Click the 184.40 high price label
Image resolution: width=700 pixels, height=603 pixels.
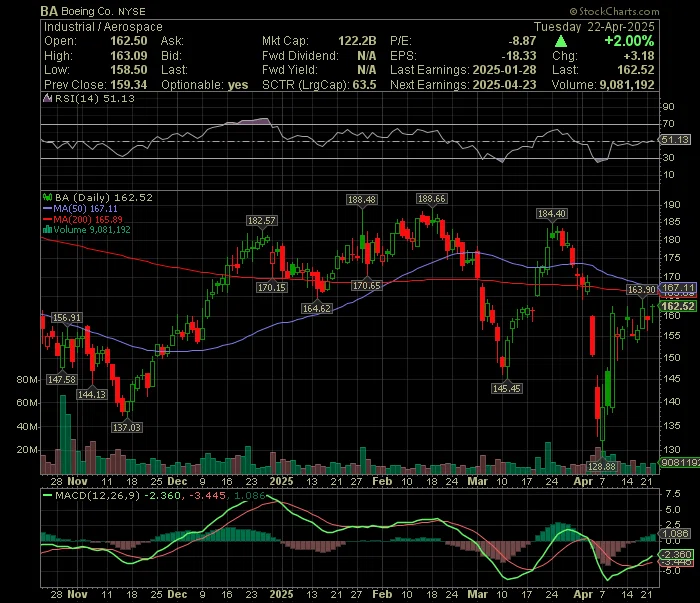click(552, 214)
